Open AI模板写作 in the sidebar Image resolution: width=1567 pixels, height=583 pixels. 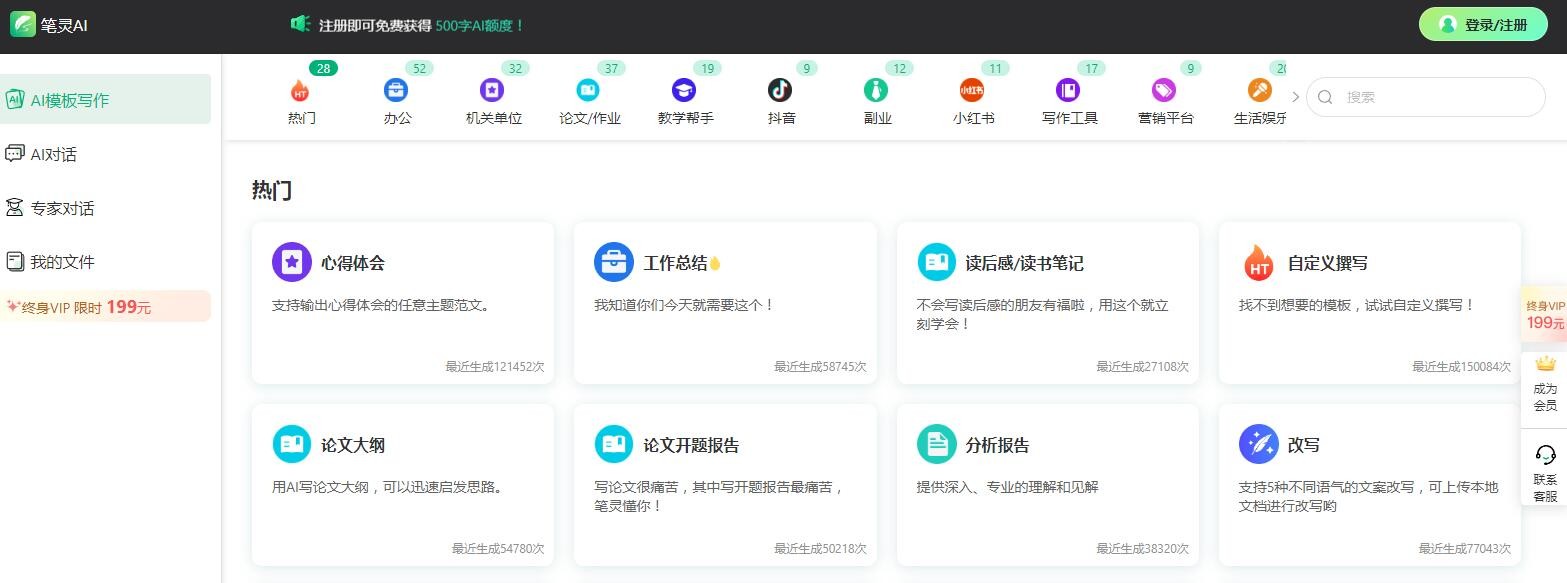coord(105,99)
